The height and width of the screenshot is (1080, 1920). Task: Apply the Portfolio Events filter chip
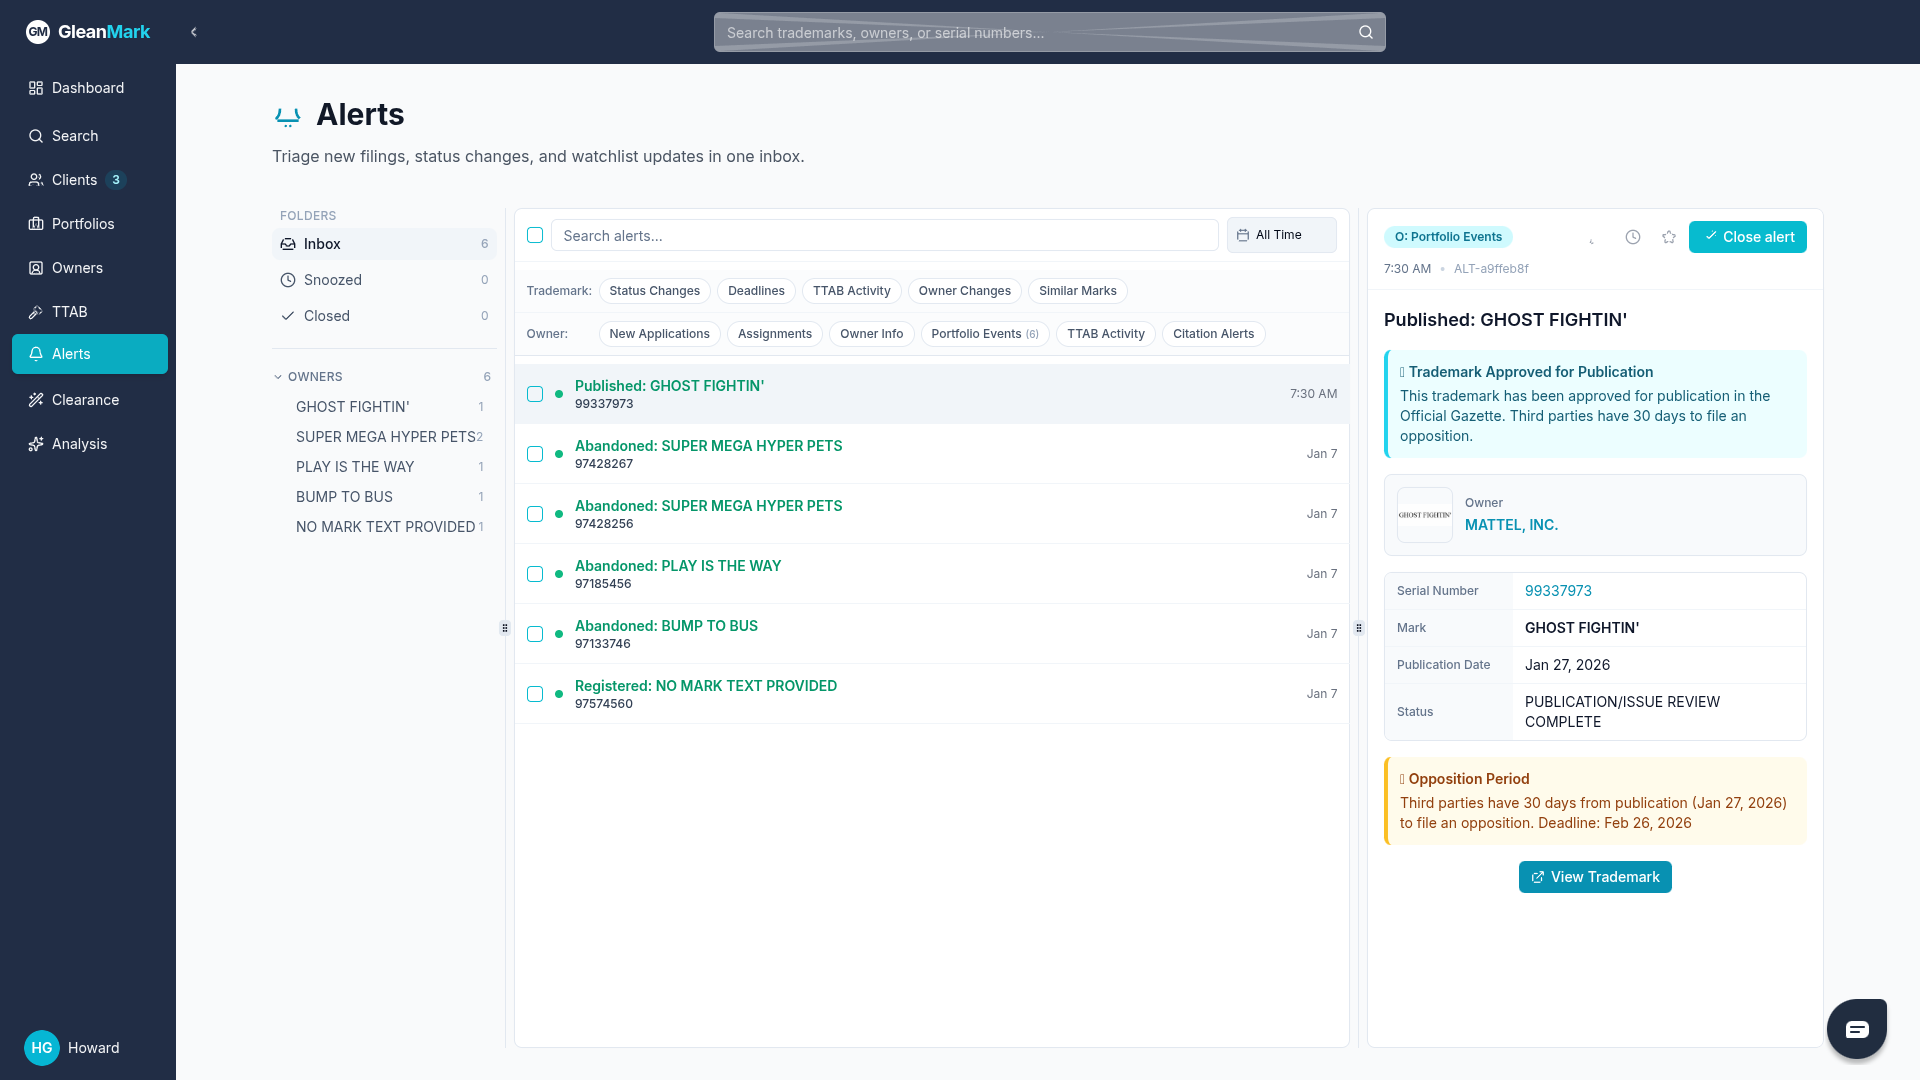pos(984,334)
